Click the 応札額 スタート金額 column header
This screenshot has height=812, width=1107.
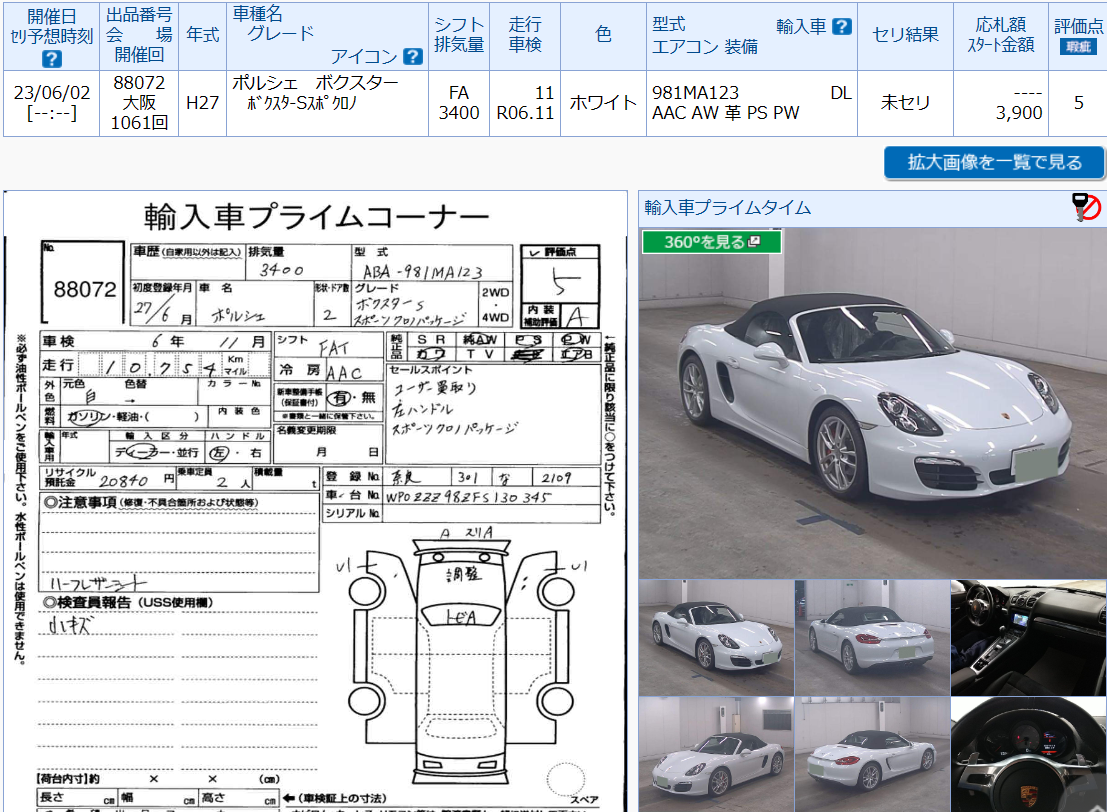[1001, 35]
